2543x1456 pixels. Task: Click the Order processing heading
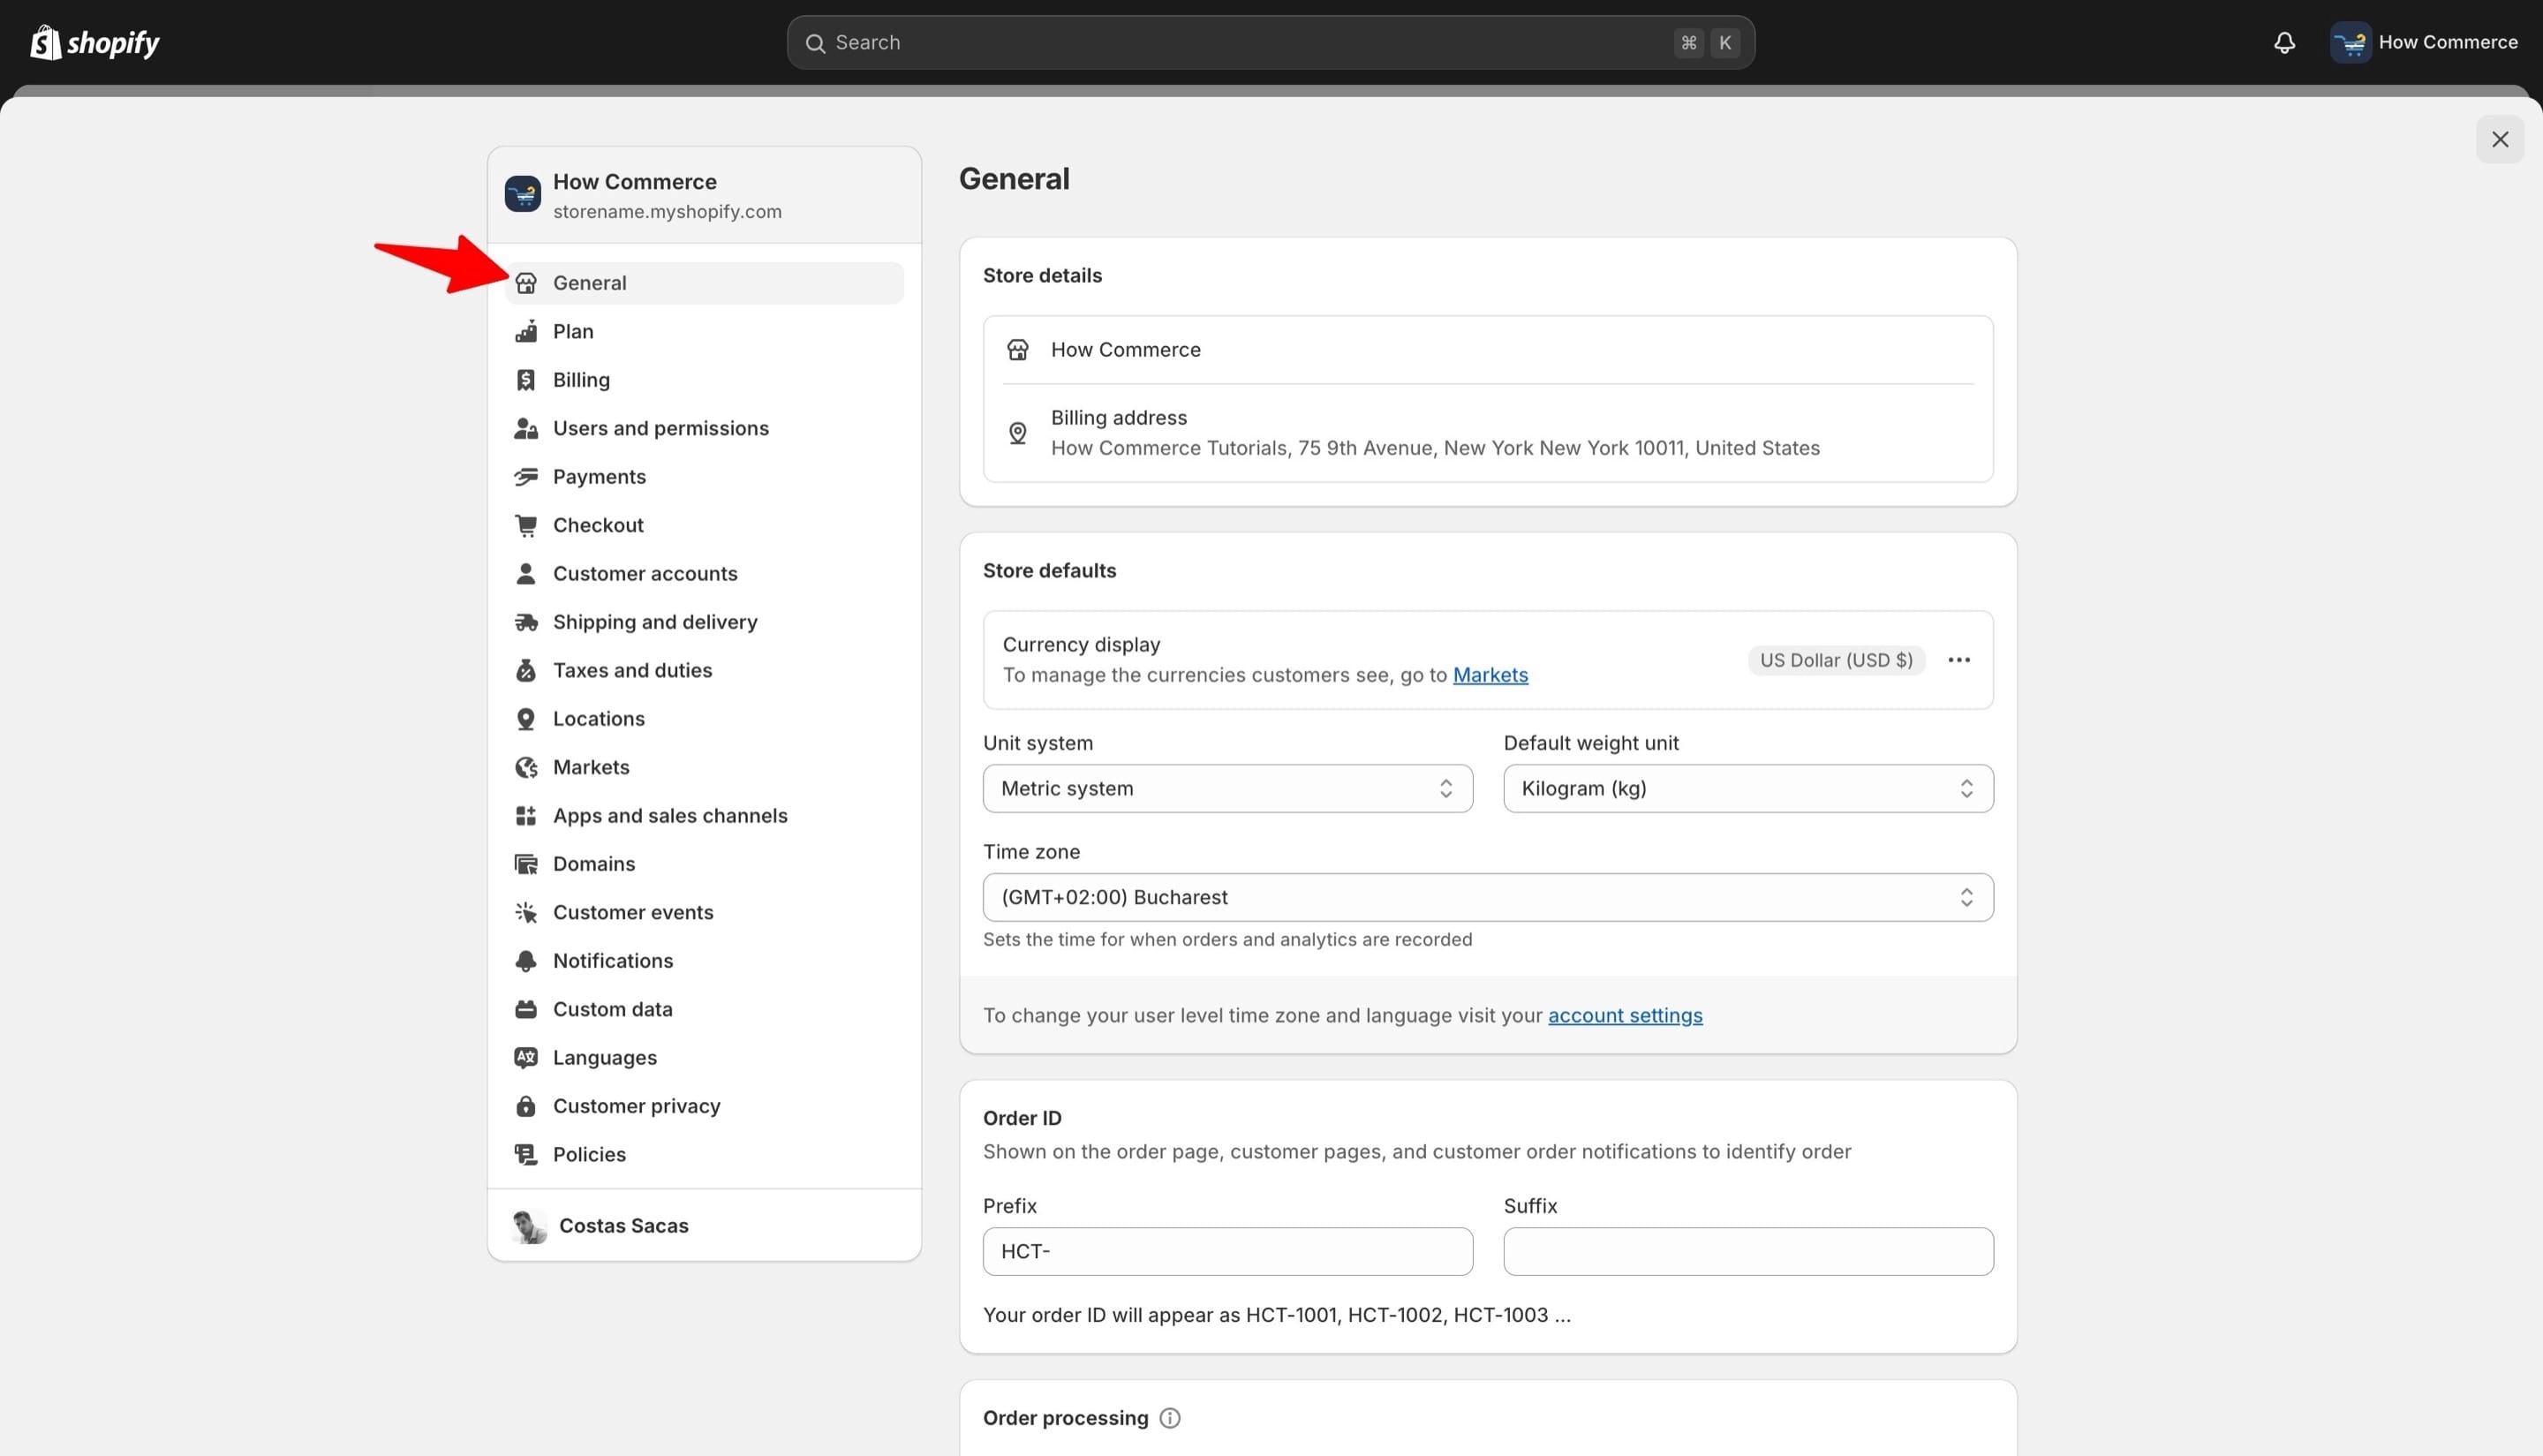(1065, 1418)
